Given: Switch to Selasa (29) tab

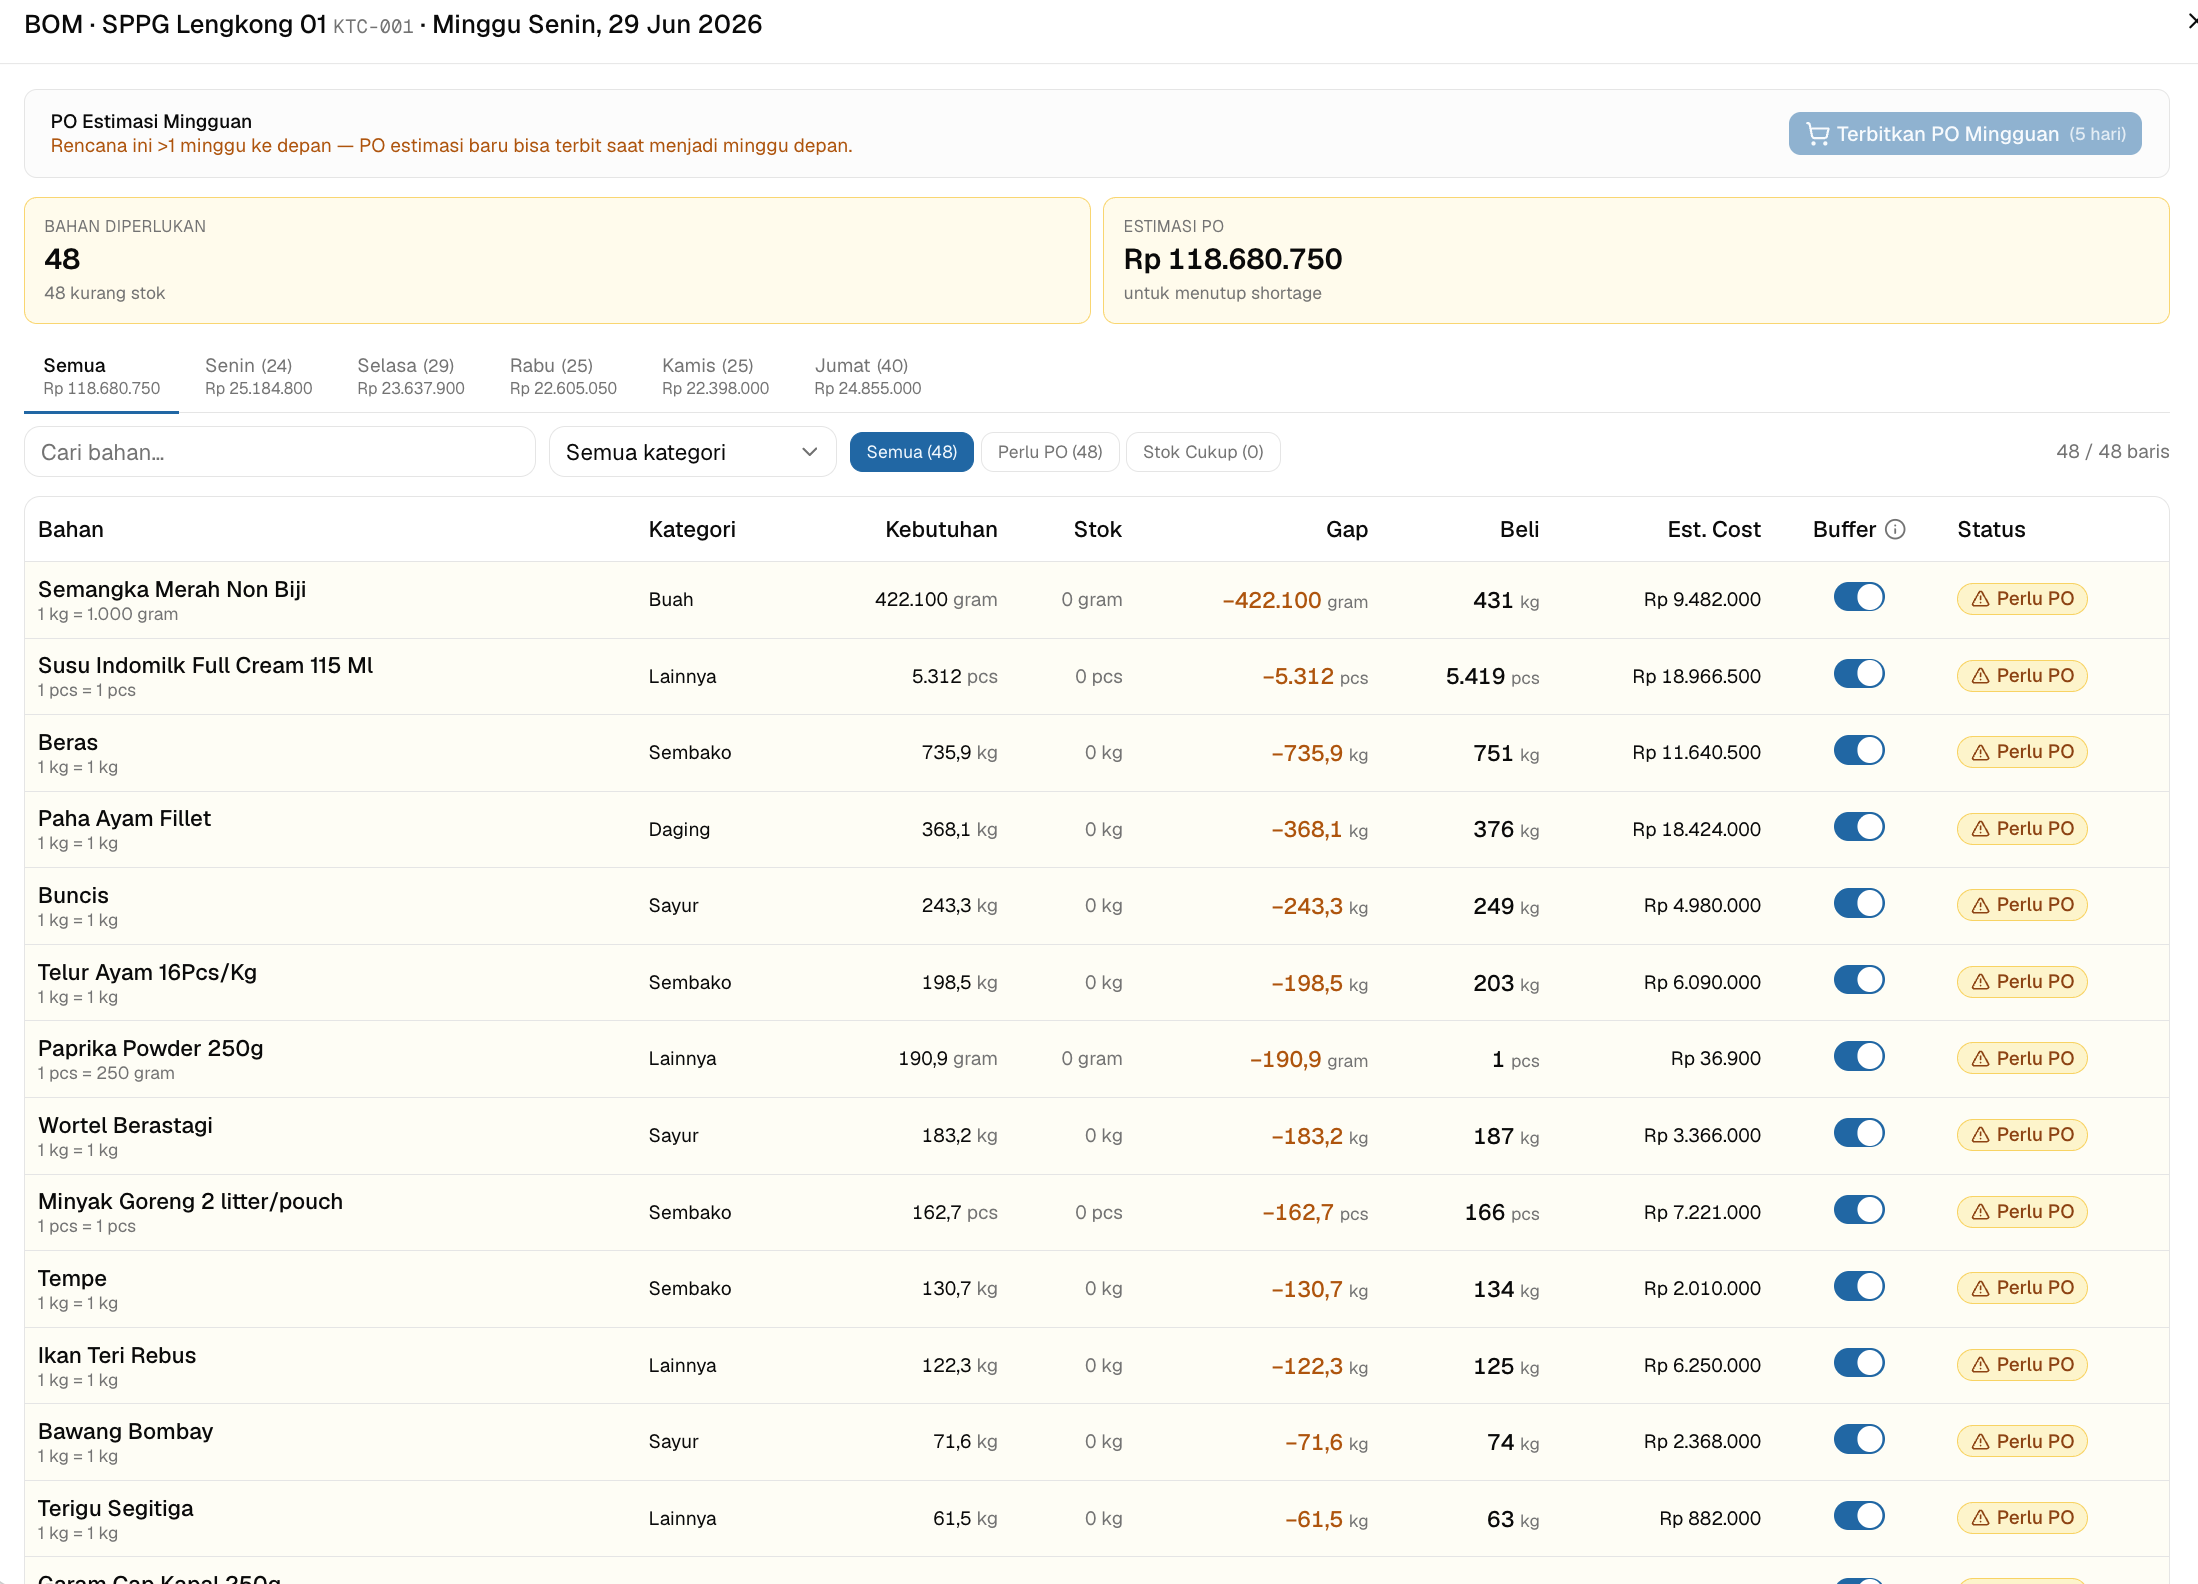Looking at the screenshot, I should pos(411,377).
